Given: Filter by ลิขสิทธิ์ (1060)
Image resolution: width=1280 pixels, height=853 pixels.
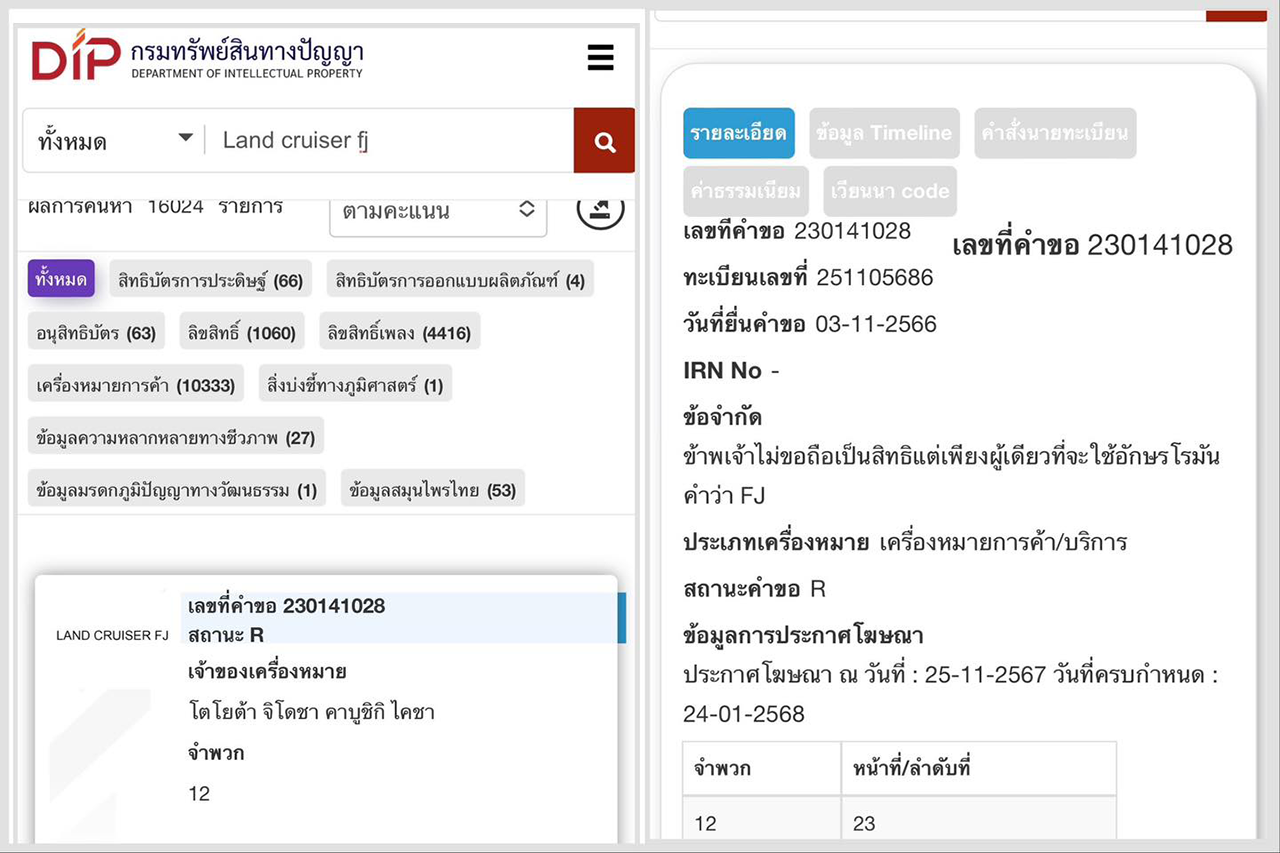Looking at the screenshot, I should pyautogui.click(x=242, y=333).
